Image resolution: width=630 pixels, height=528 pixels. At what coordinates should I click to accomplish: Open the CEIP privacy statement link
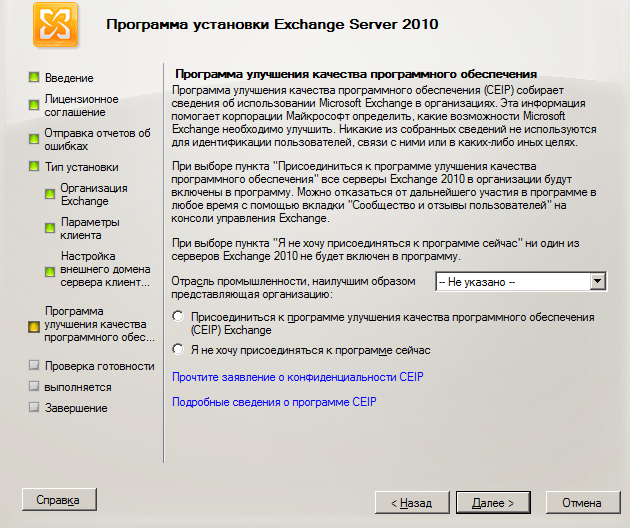point(297,377)
